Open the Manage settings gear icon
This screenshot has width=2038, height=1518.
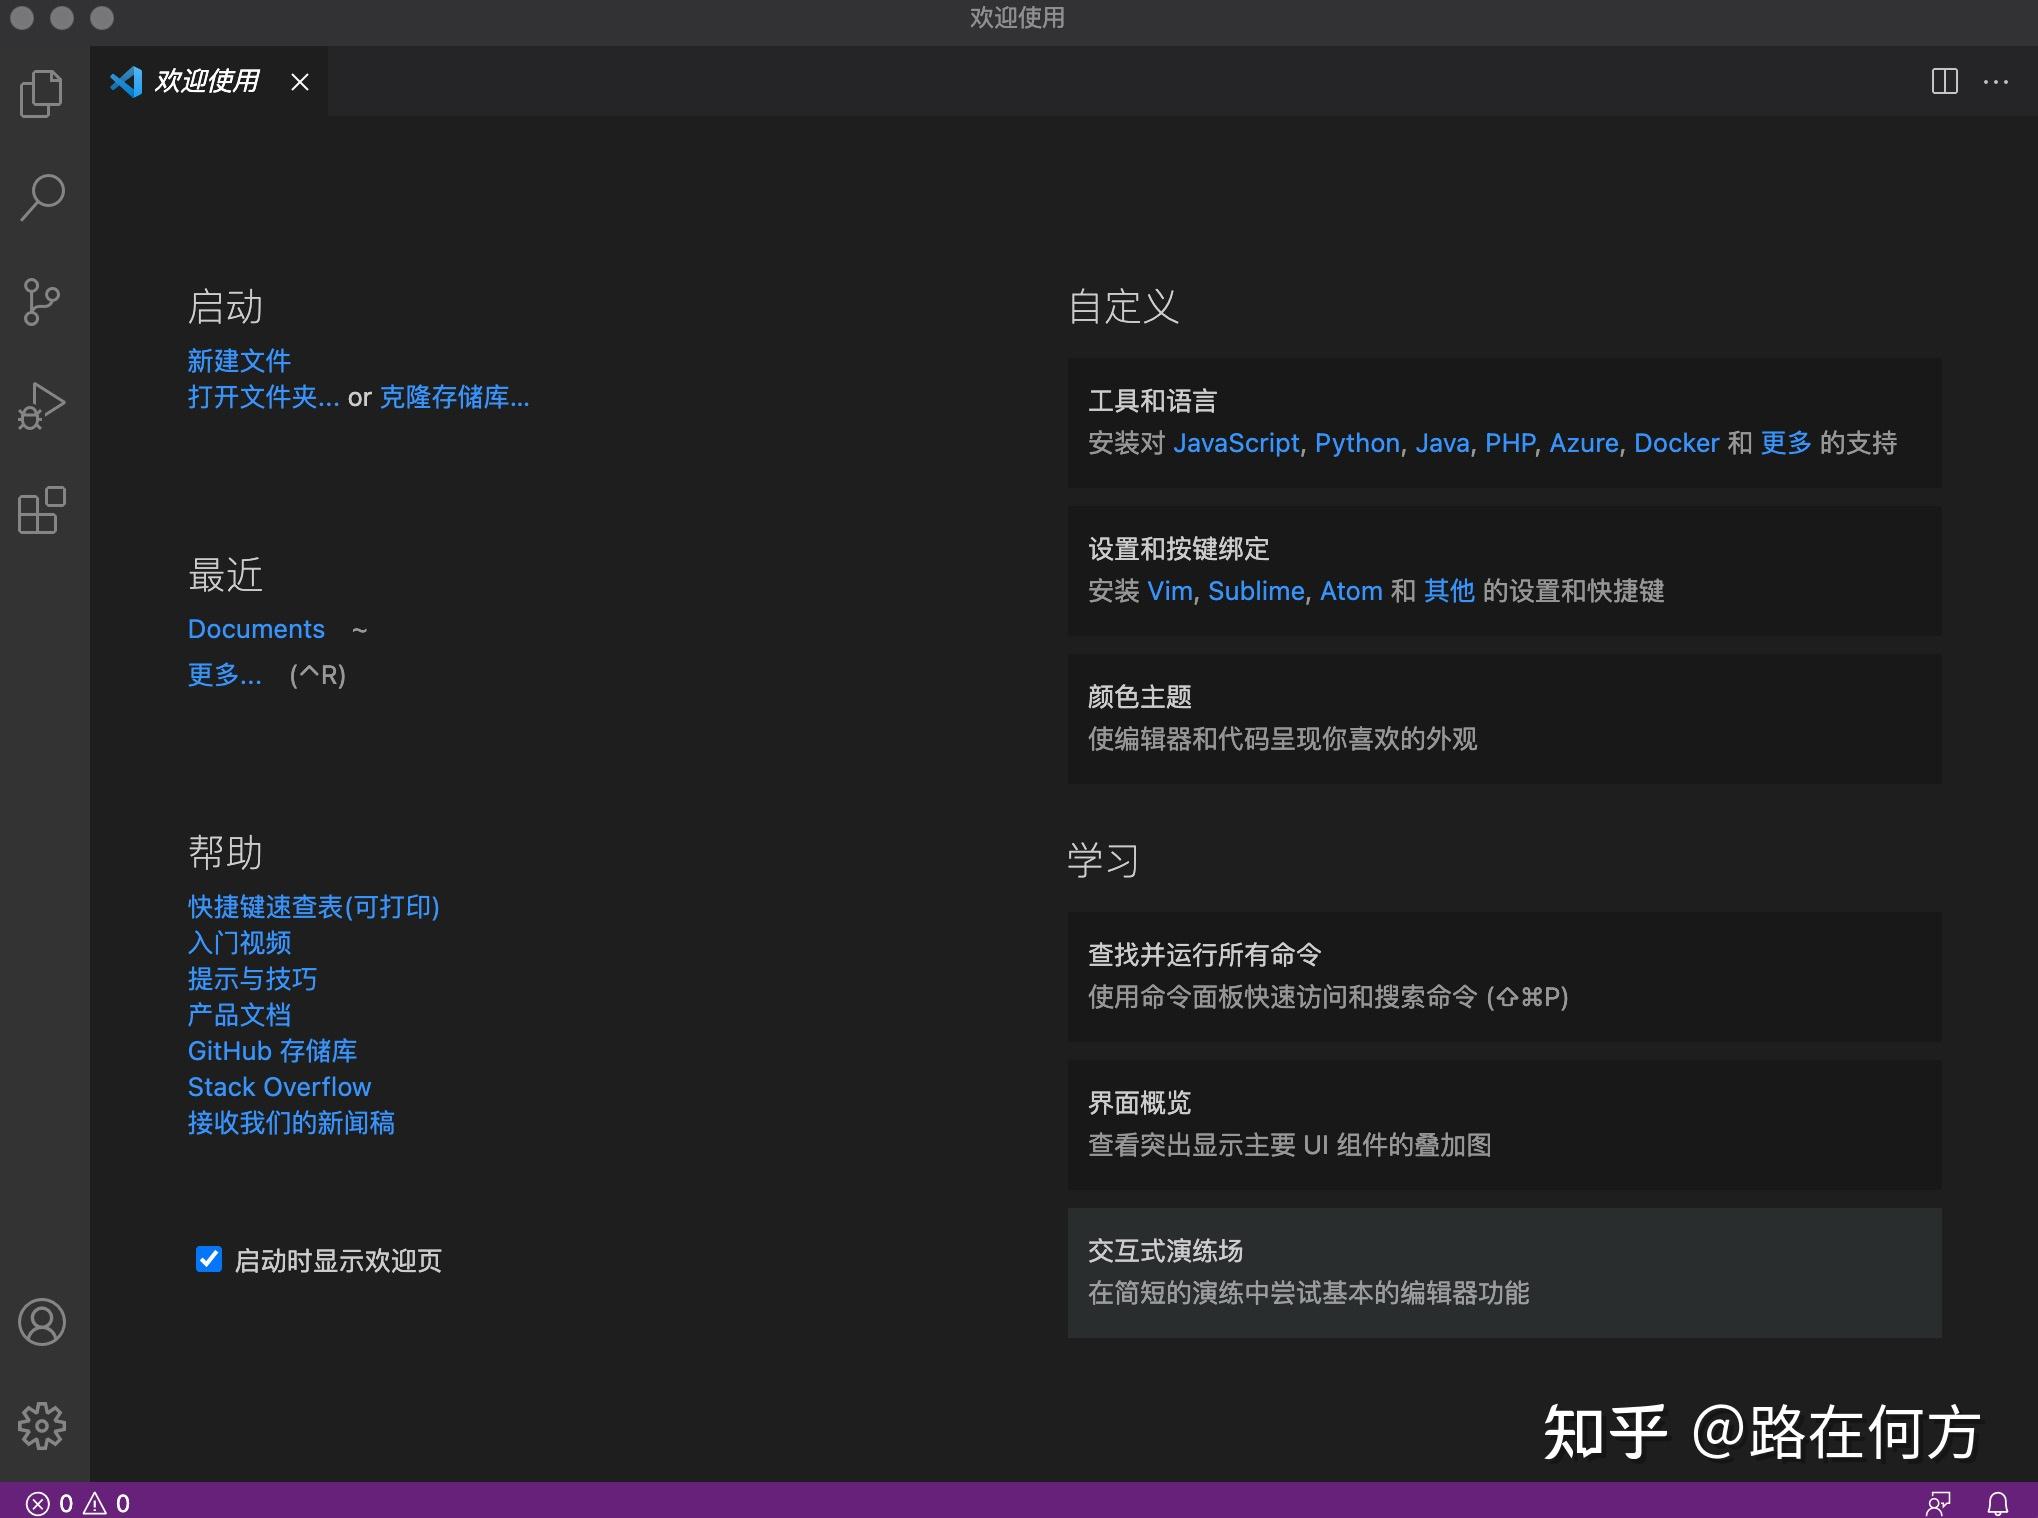coord(41,1427)
